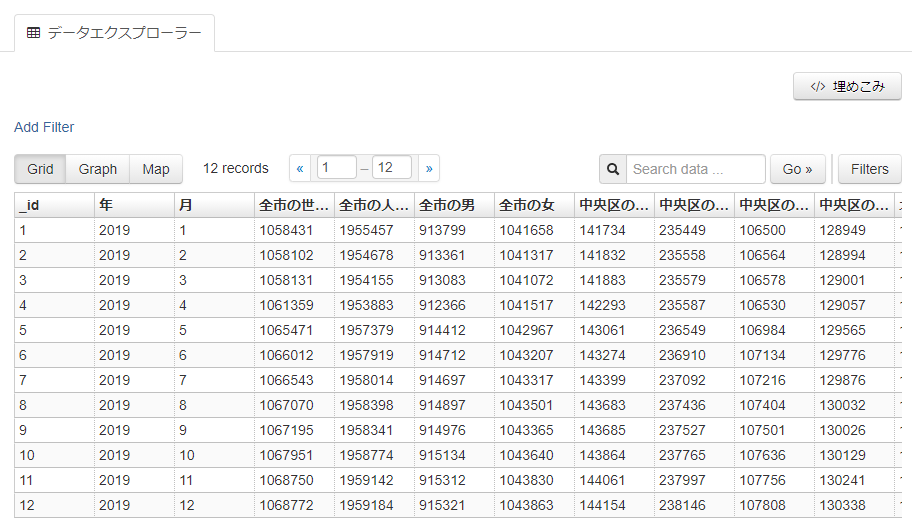
Task: Select cell 1954678 in row 2
Action: 375,255
